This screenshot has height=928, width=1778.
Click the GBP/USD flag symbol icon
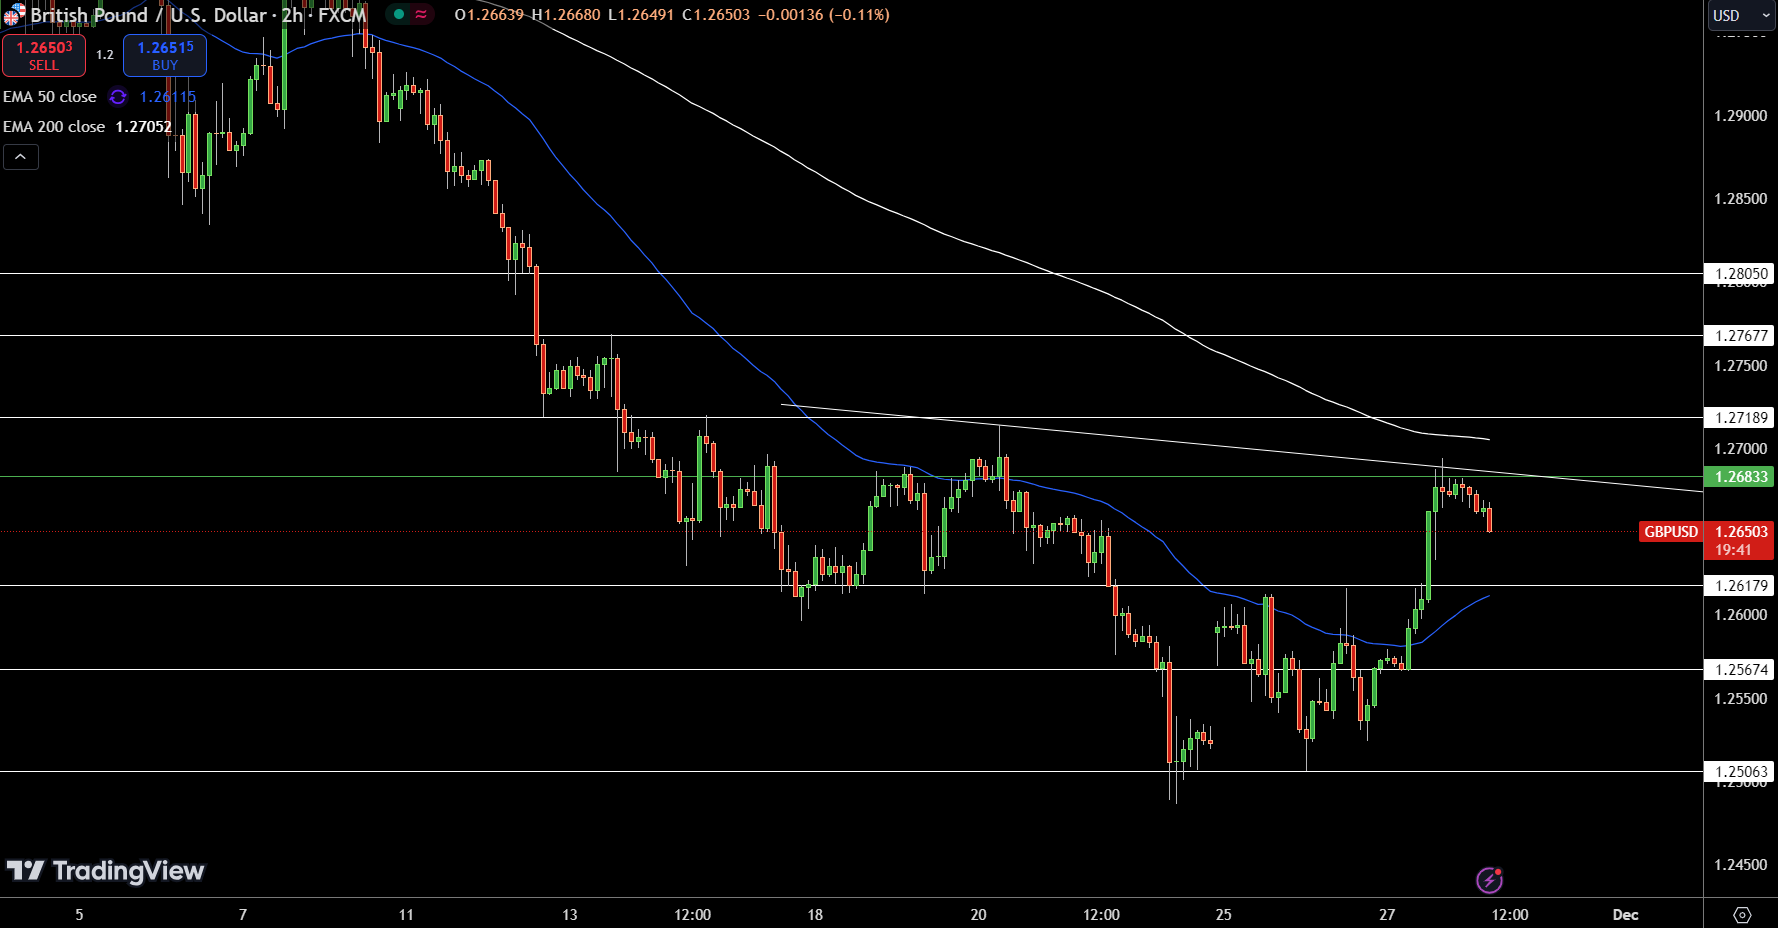pyautogui.click(x=14, y=15)
